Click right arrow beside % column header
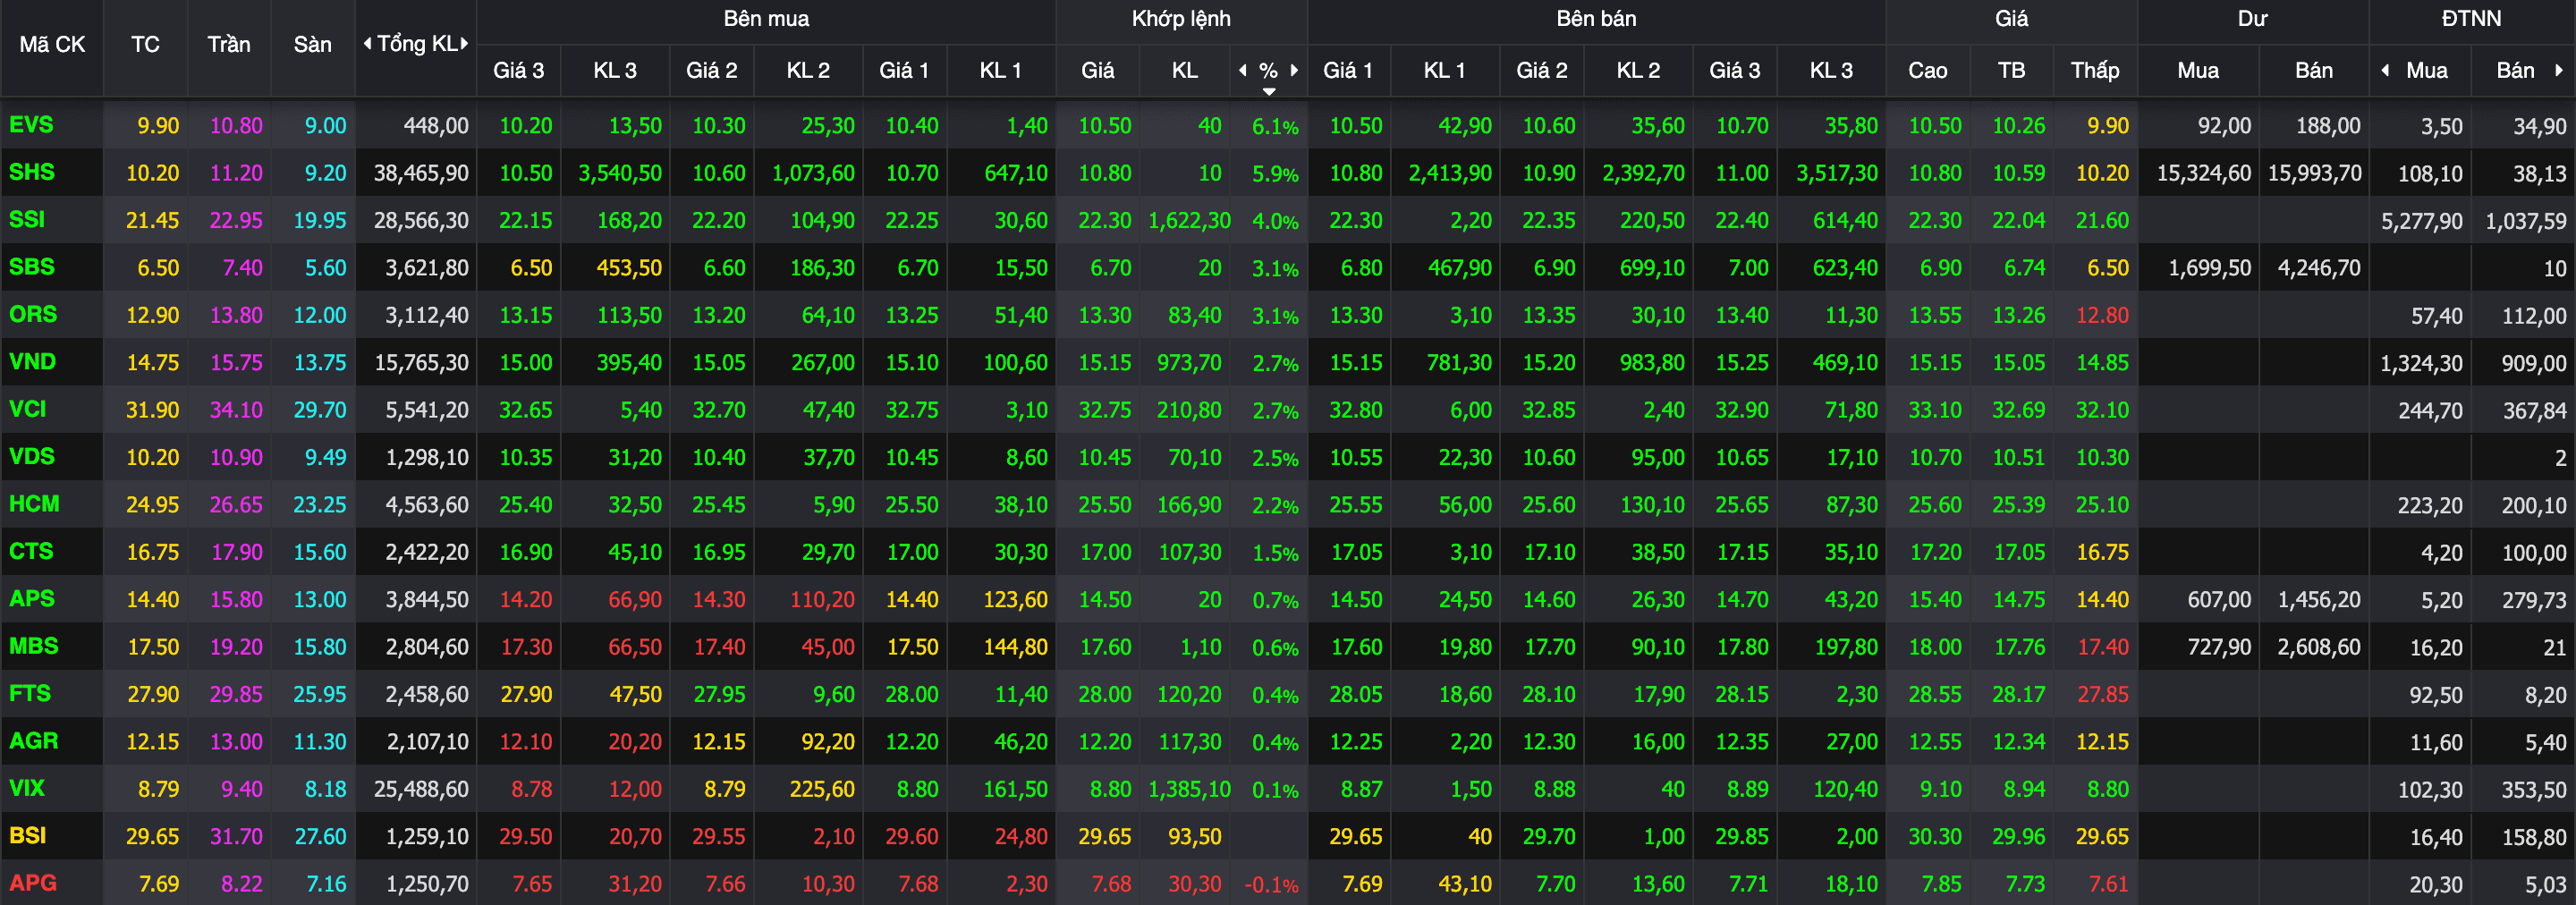 [x=1294, y=70]
